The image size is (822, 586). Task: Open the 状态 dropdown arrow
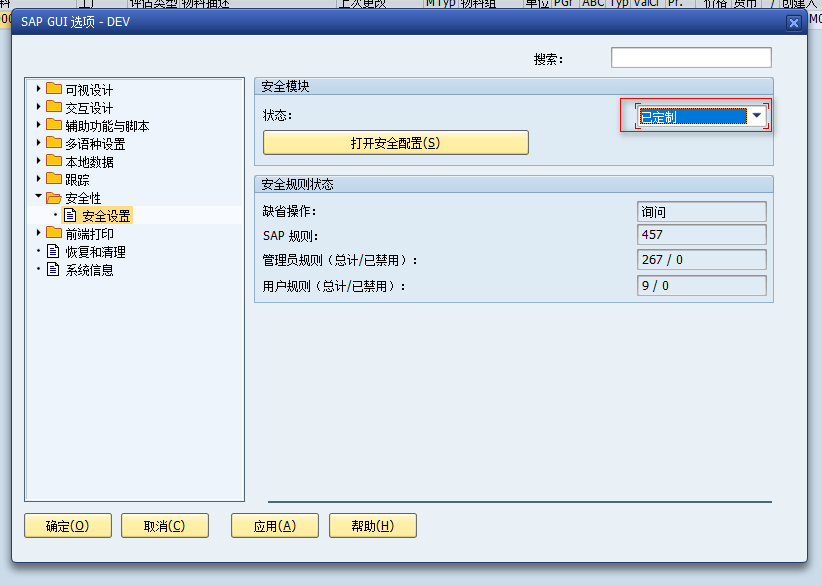pos(756,115)
